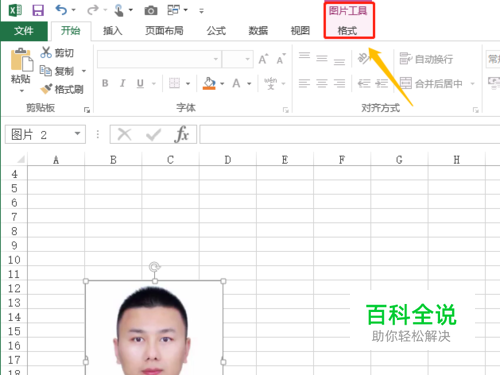Toggle italic formatting
Viewport: 500px width, 375px height.
[x=123, y=83]
